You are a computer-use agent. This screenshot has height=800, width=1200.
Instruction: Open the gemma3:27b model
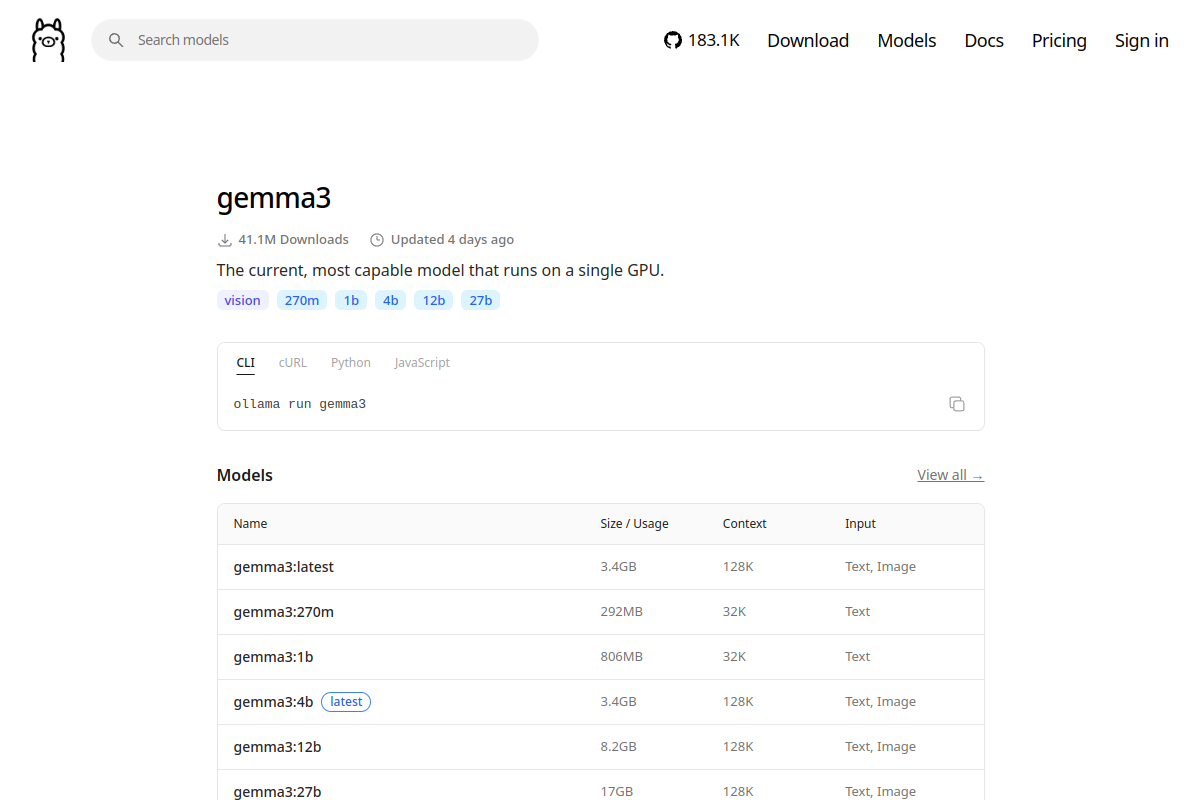[x=277, y=792]
